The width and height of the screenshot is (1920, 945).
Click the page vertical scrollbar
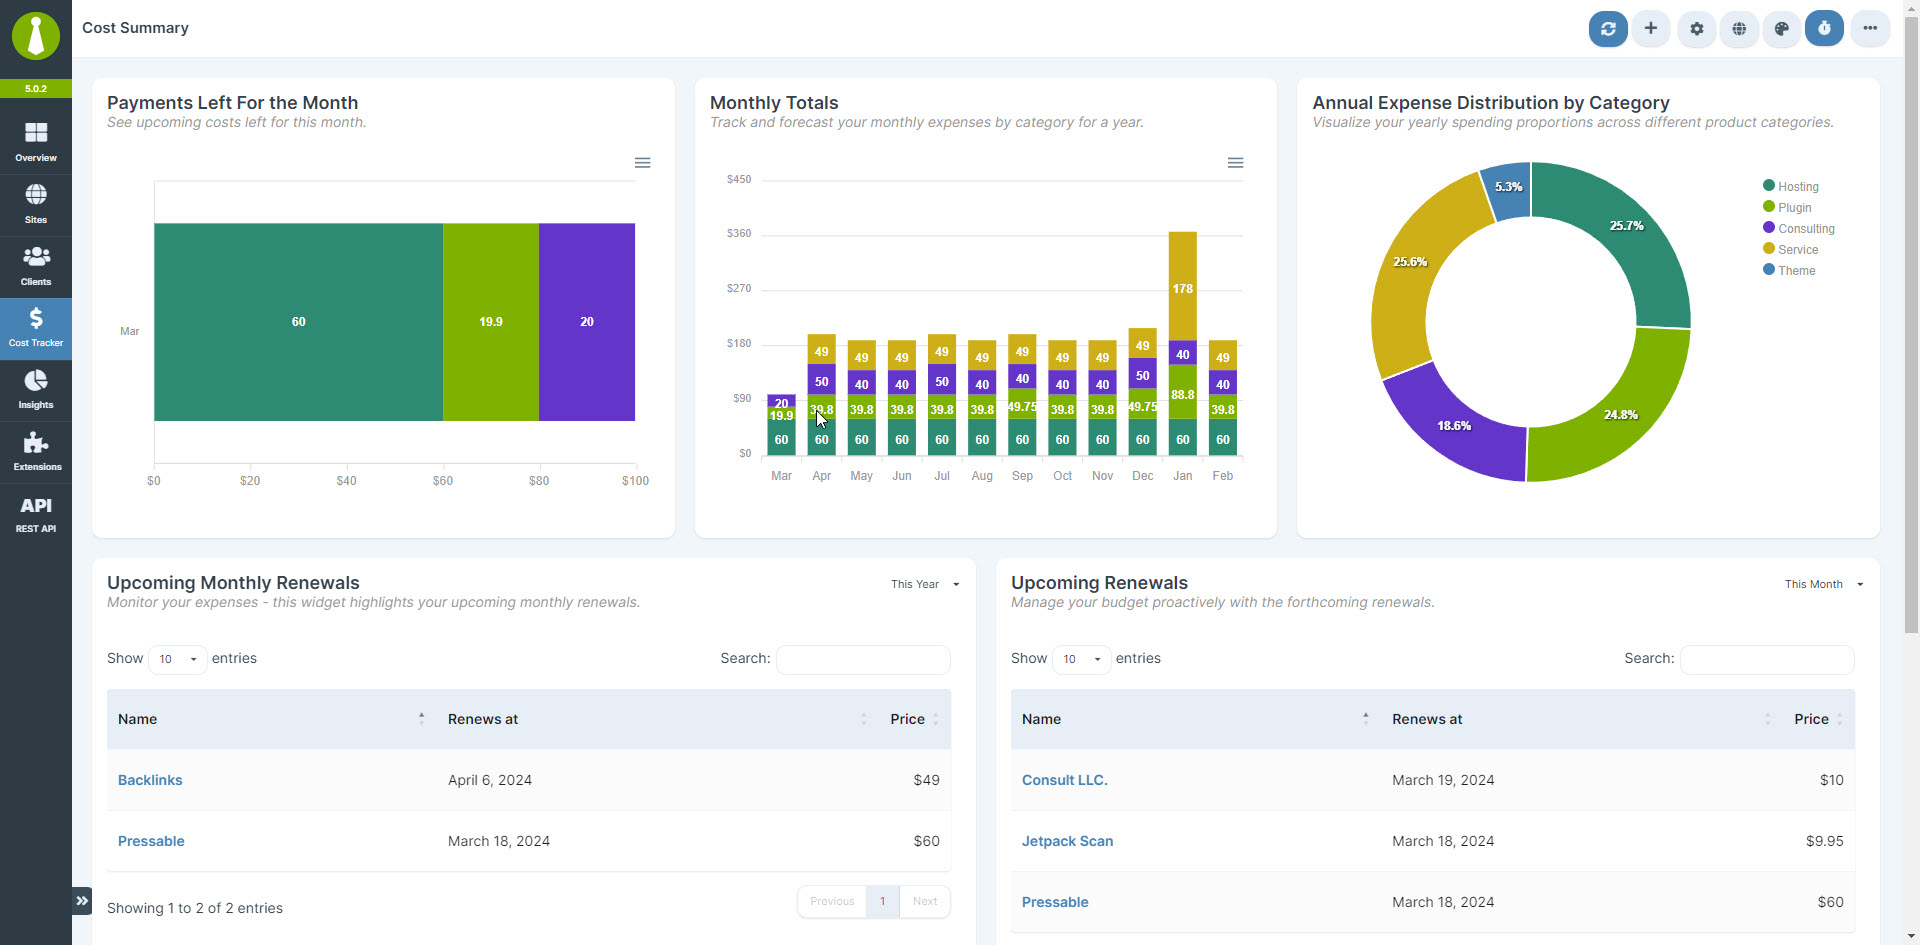[1911, 325]
